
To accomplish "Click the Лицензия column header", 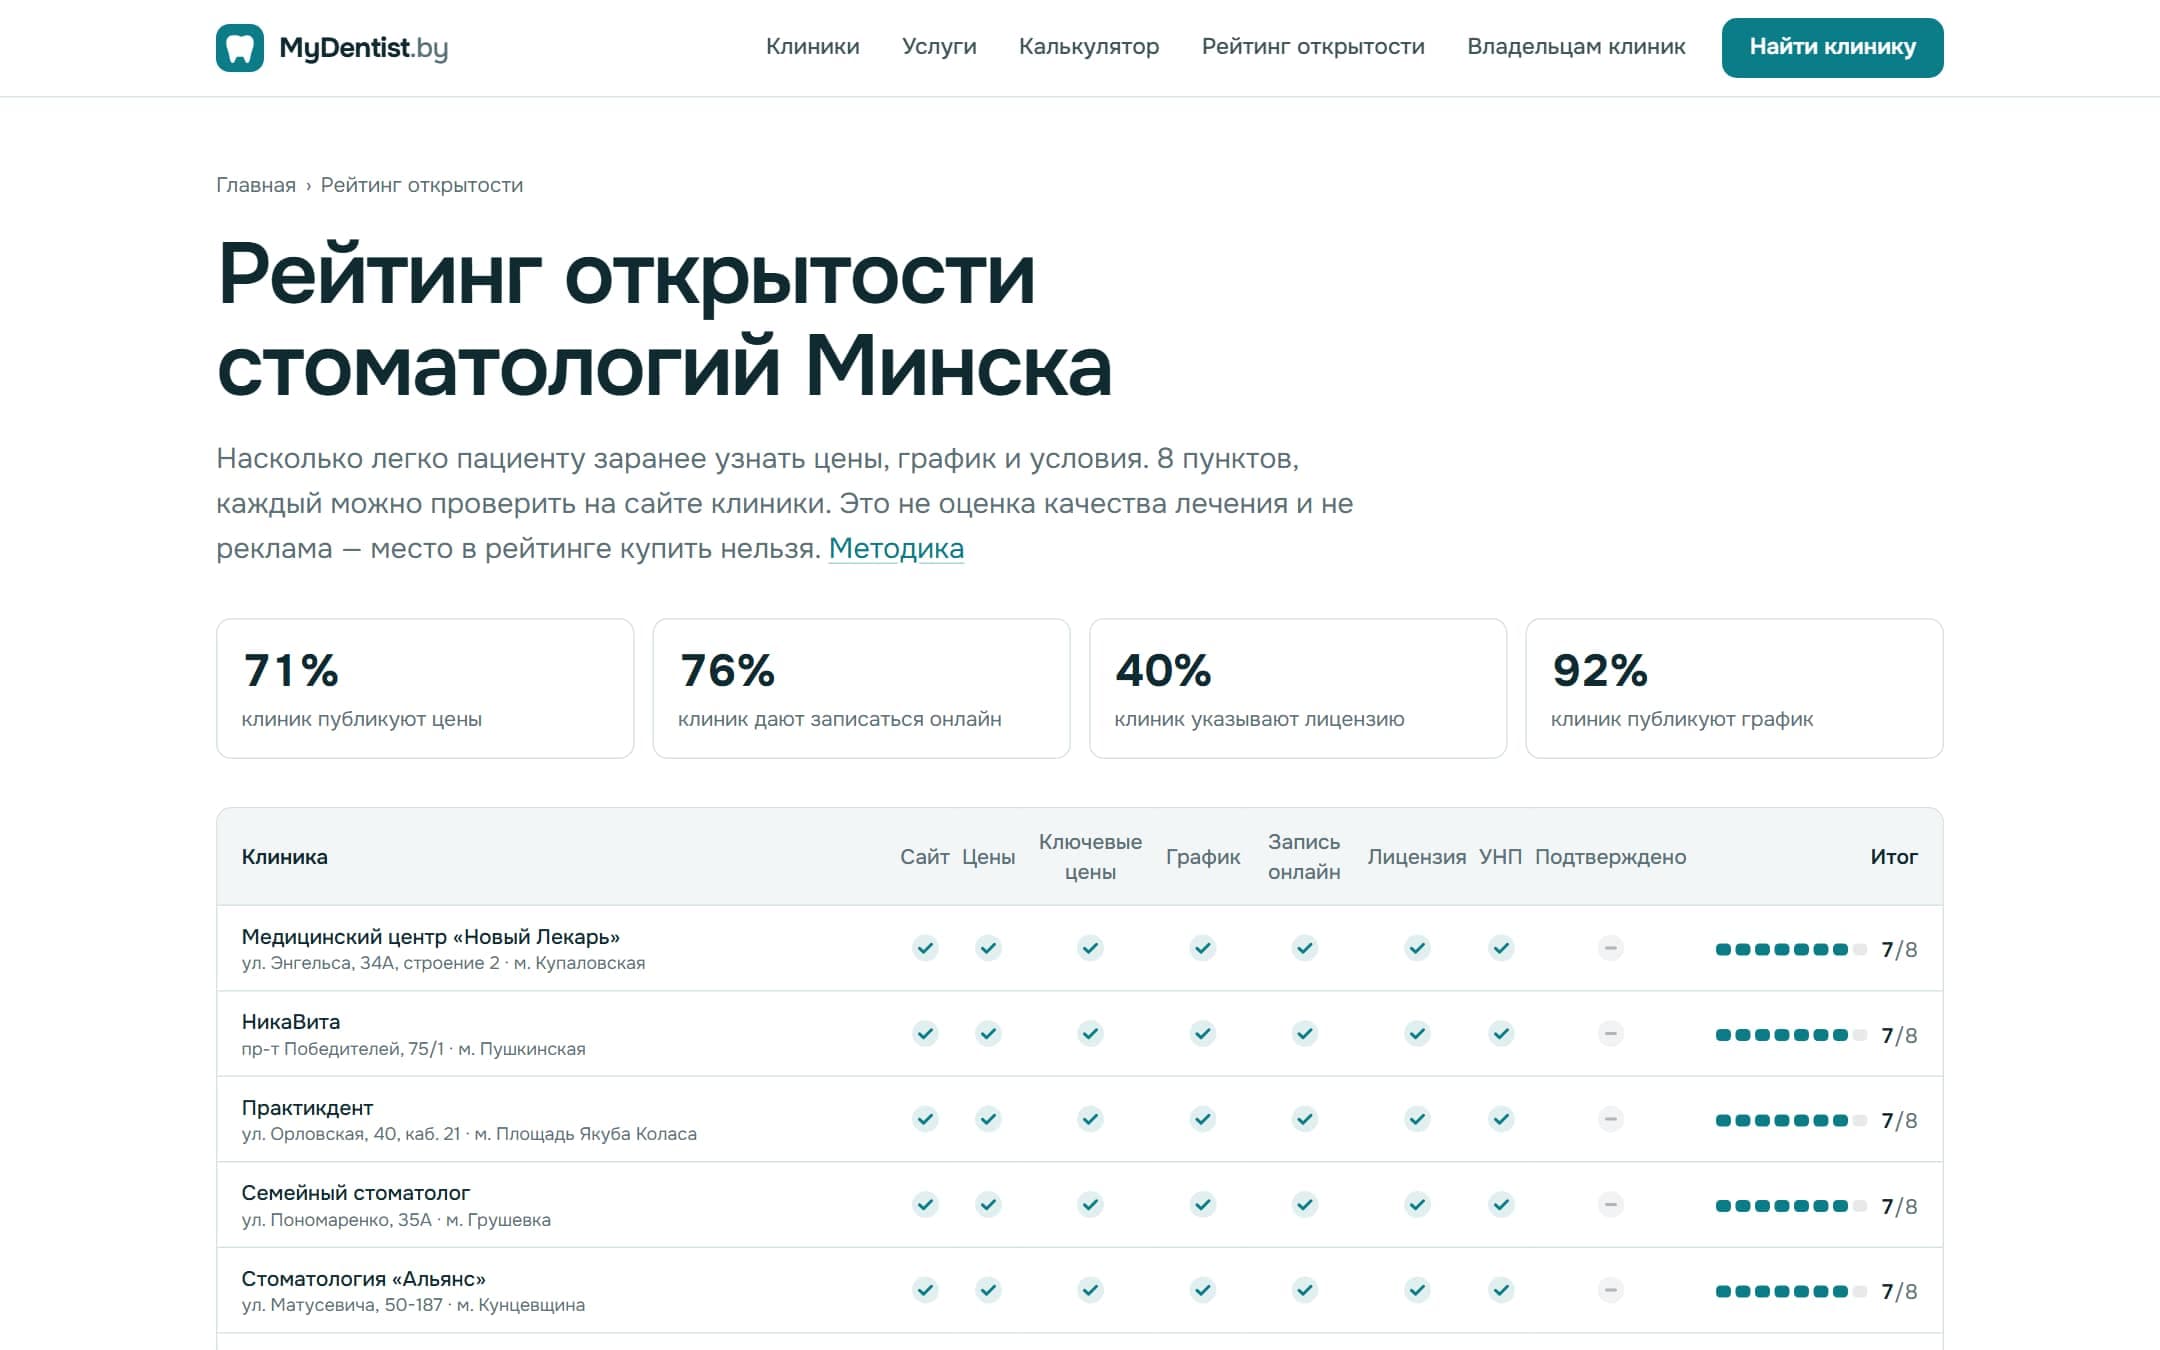I will (x=1417, y=857).
